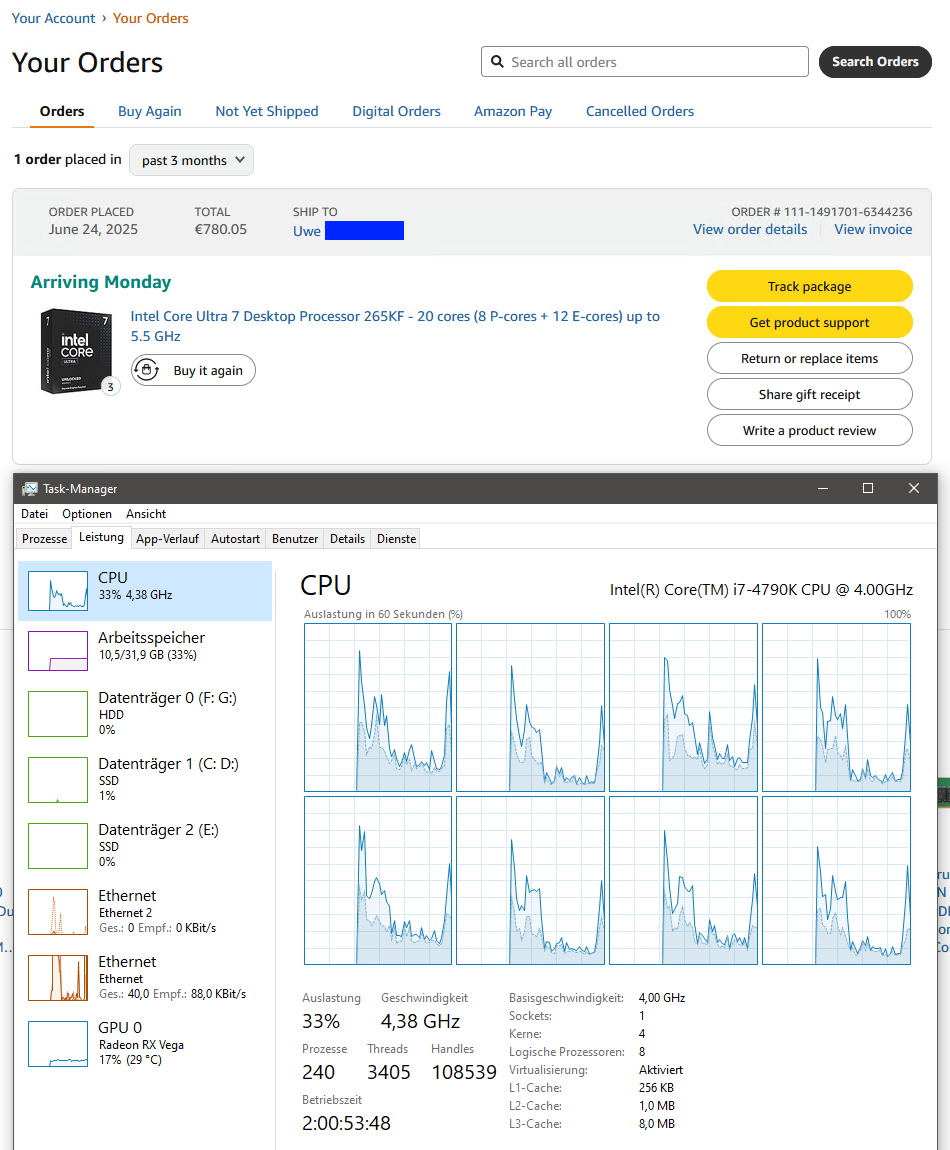Select Datenträger 0 (F: G:) graph
The image size is (950, 1150).
click(58, 714)
